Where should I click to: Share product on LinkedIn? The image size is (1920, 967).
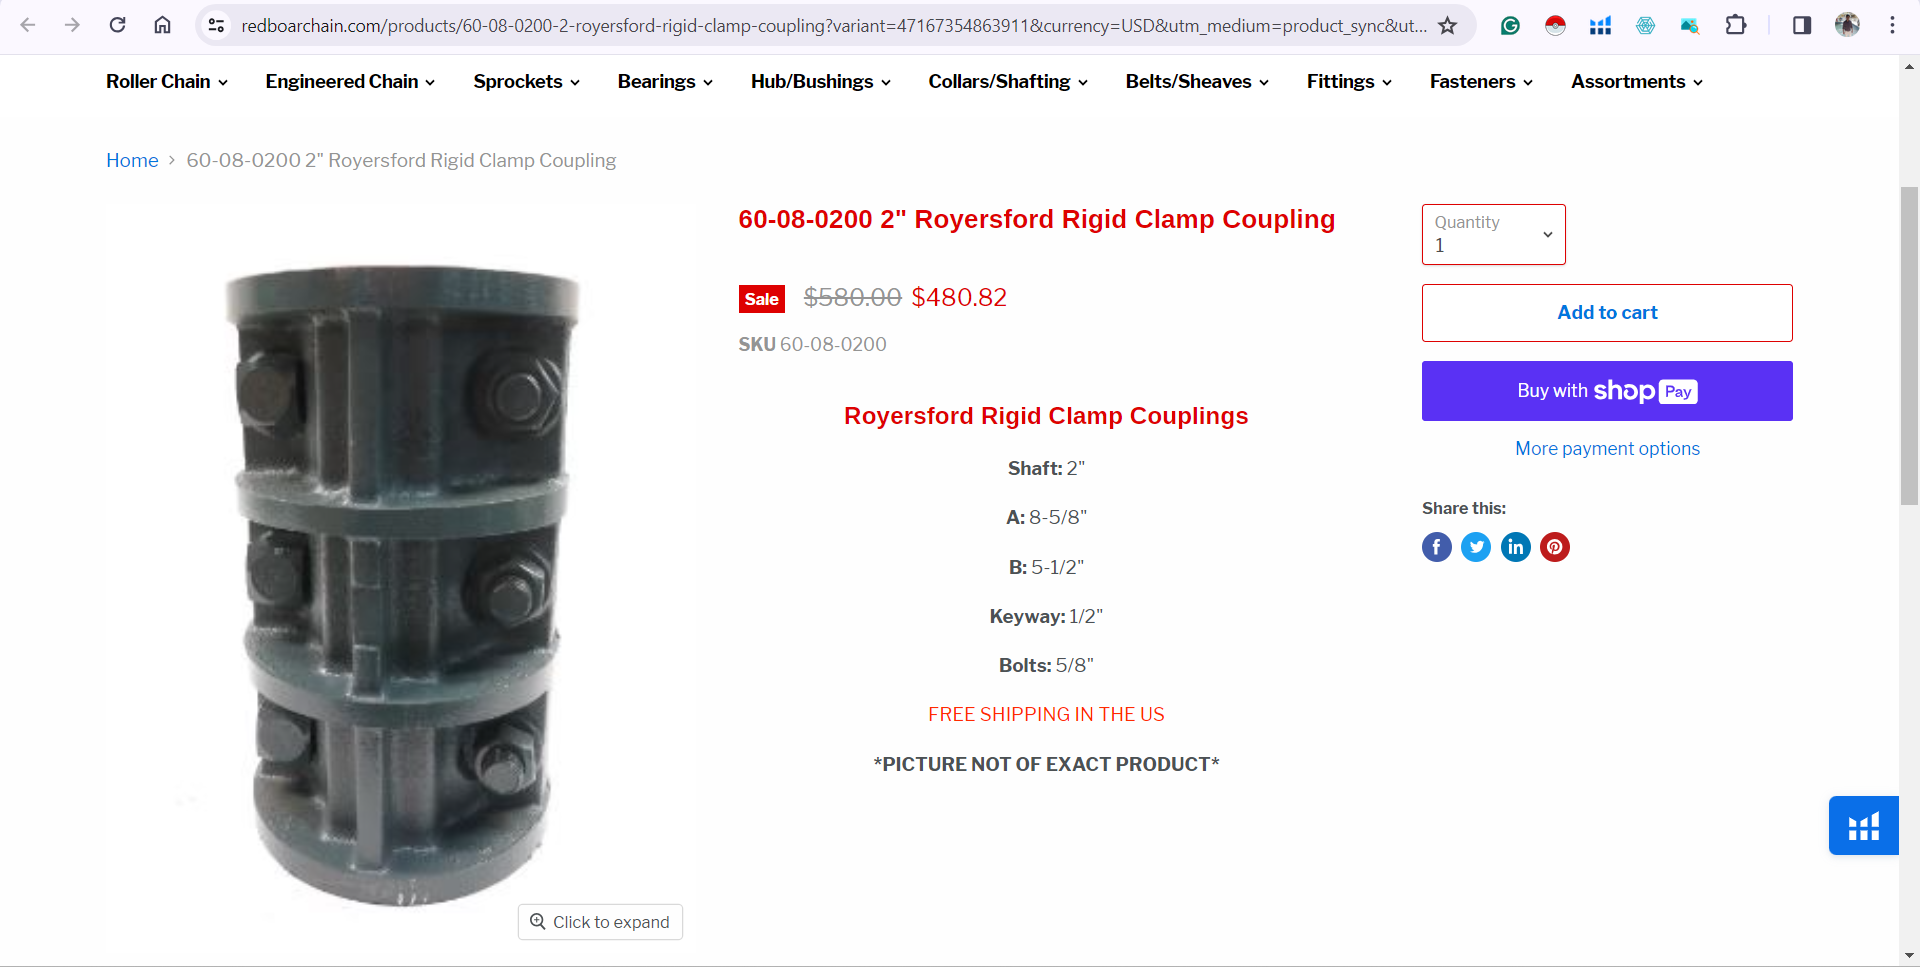1516,547
